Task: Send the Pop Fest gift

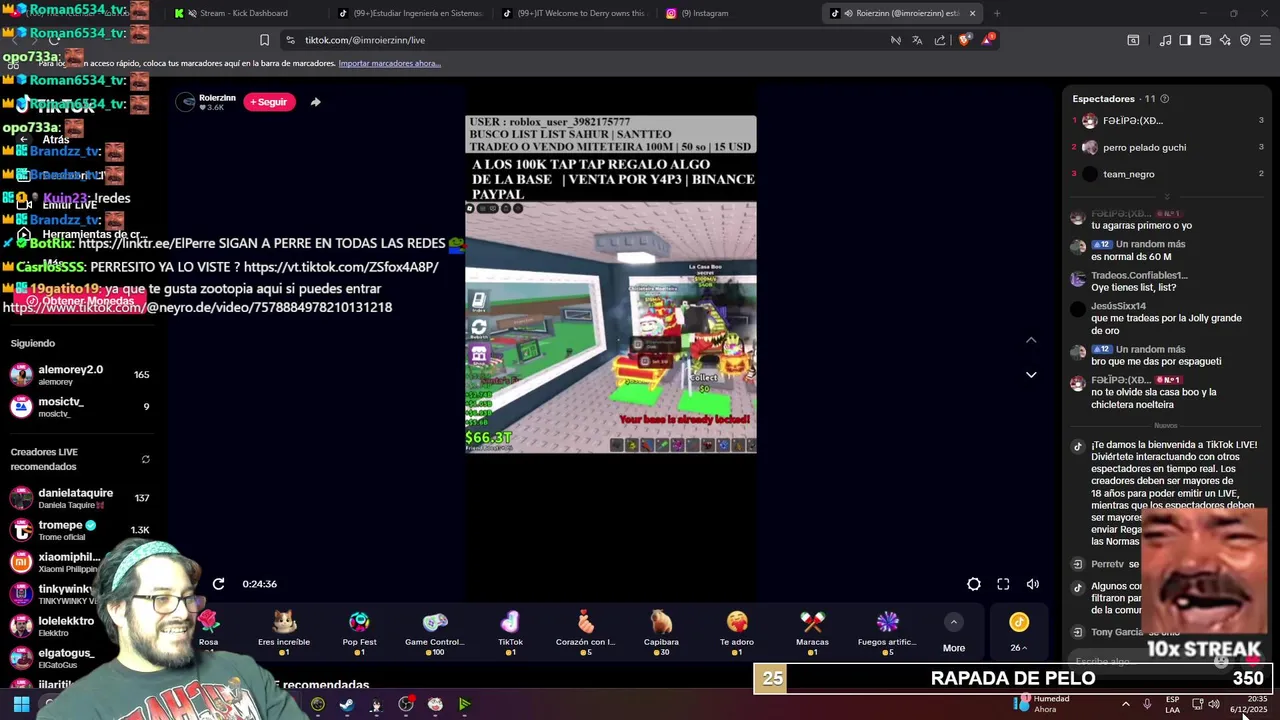Action: point(359,632)
